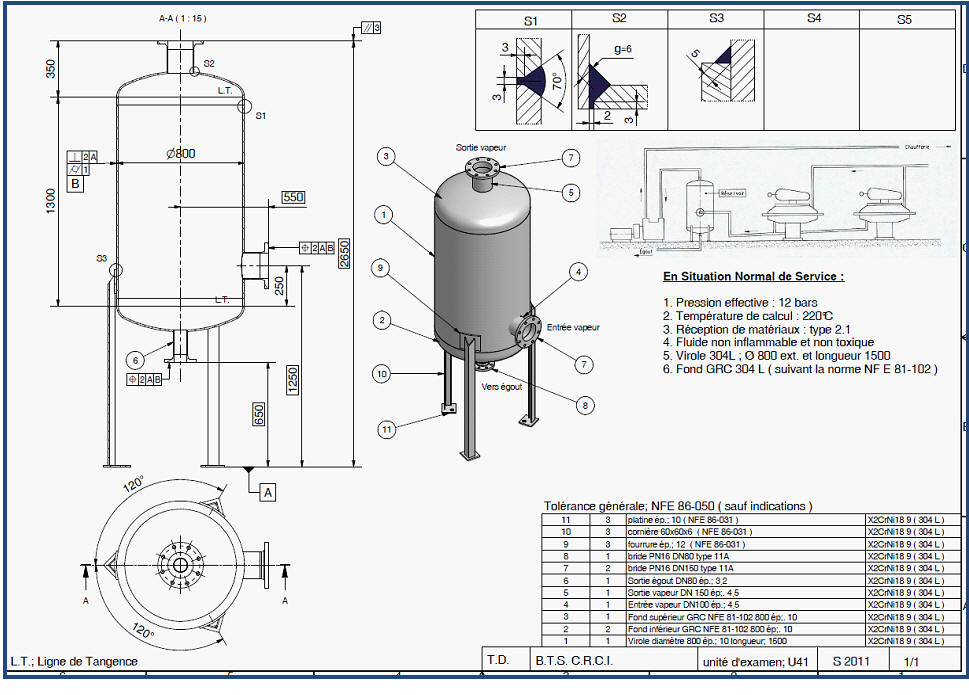Click row Fond supérieur GRC NFE 81-102

click(x=751, y=617)
